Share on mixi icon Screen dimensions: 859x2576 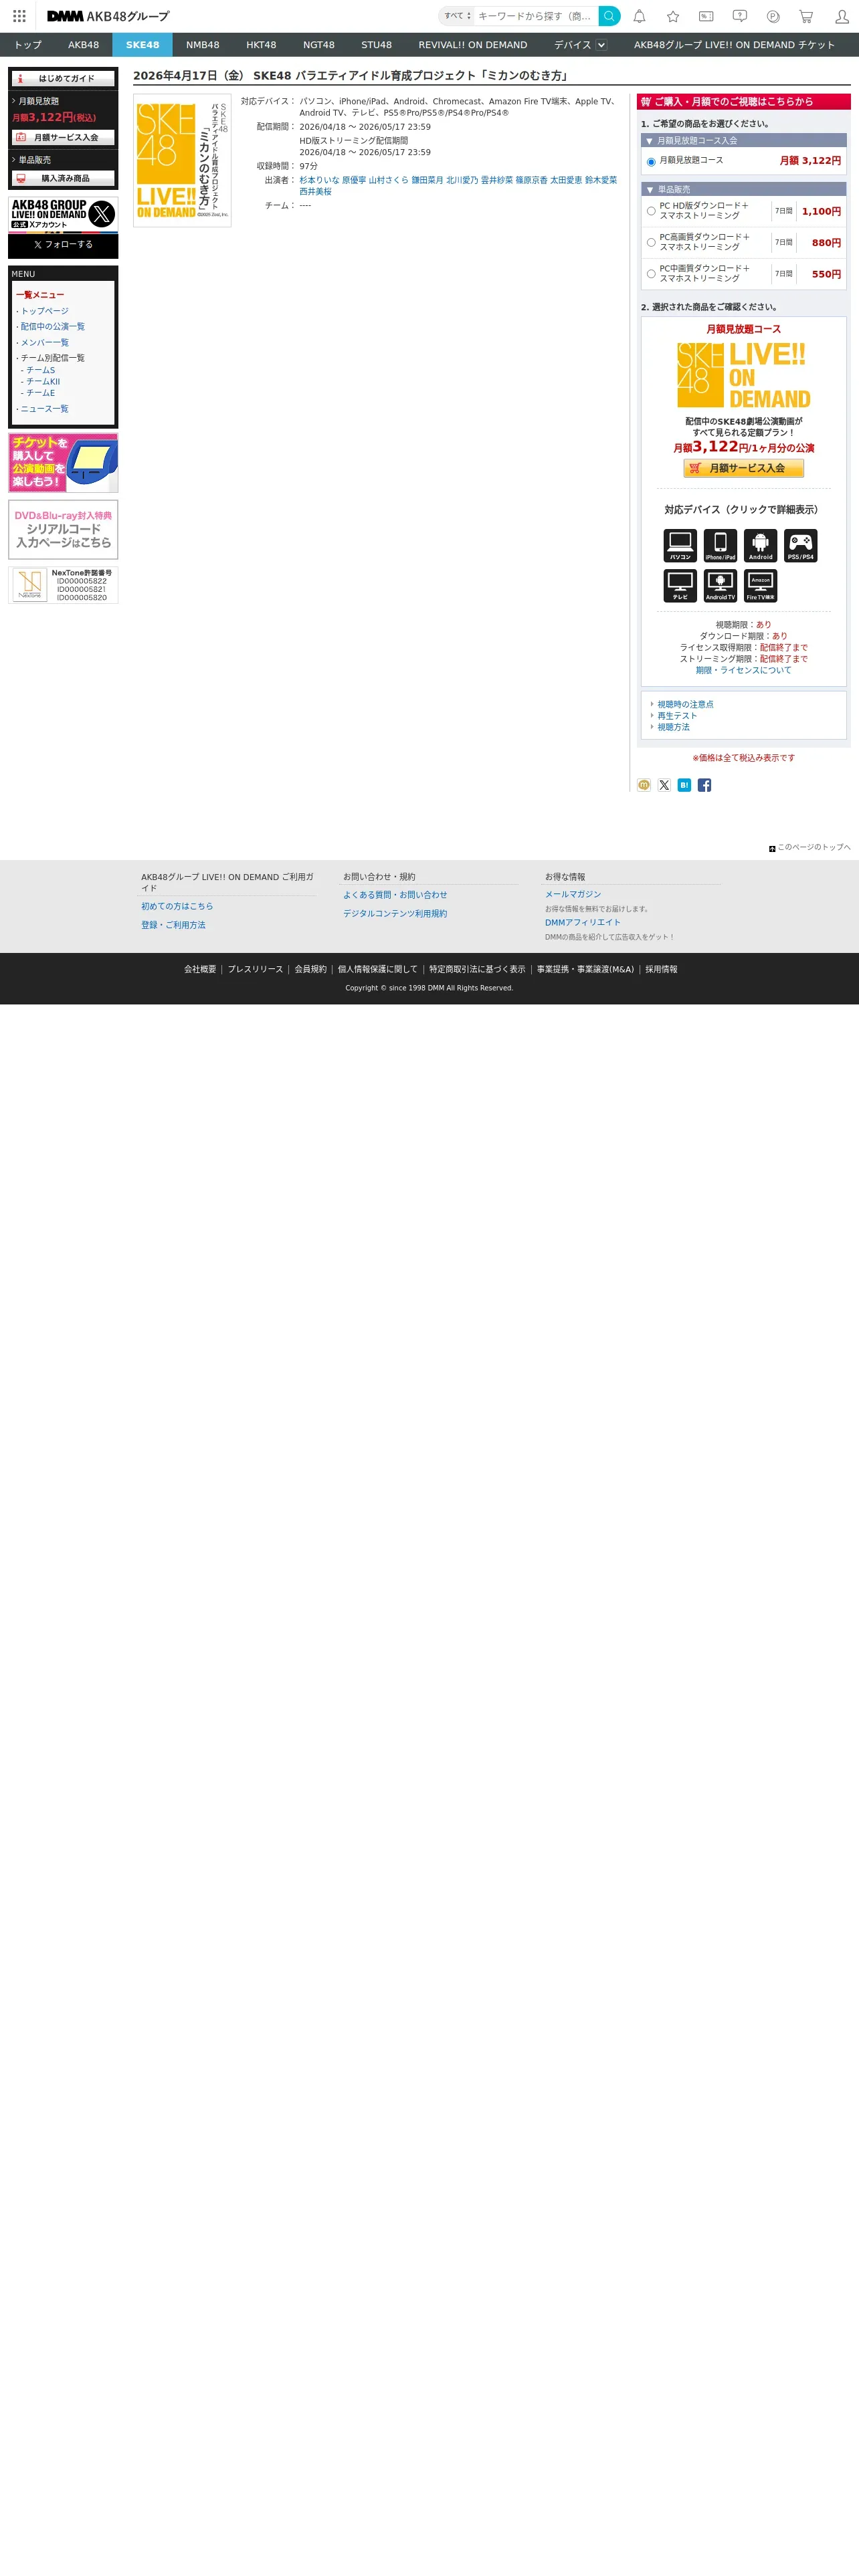(644, 785)
